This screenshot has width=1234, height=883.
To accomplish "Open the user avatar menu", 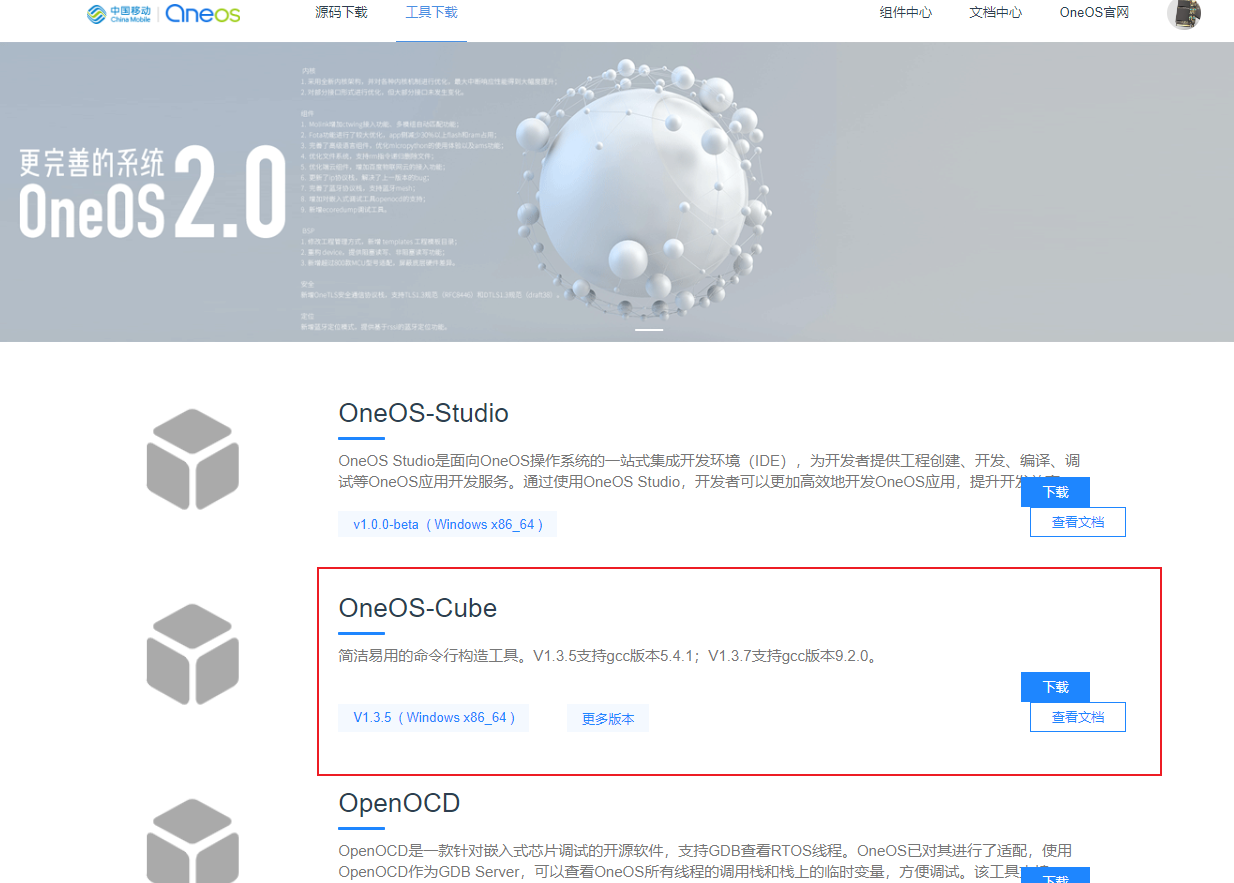I will pyautogui.click(x=1184, y=13).
